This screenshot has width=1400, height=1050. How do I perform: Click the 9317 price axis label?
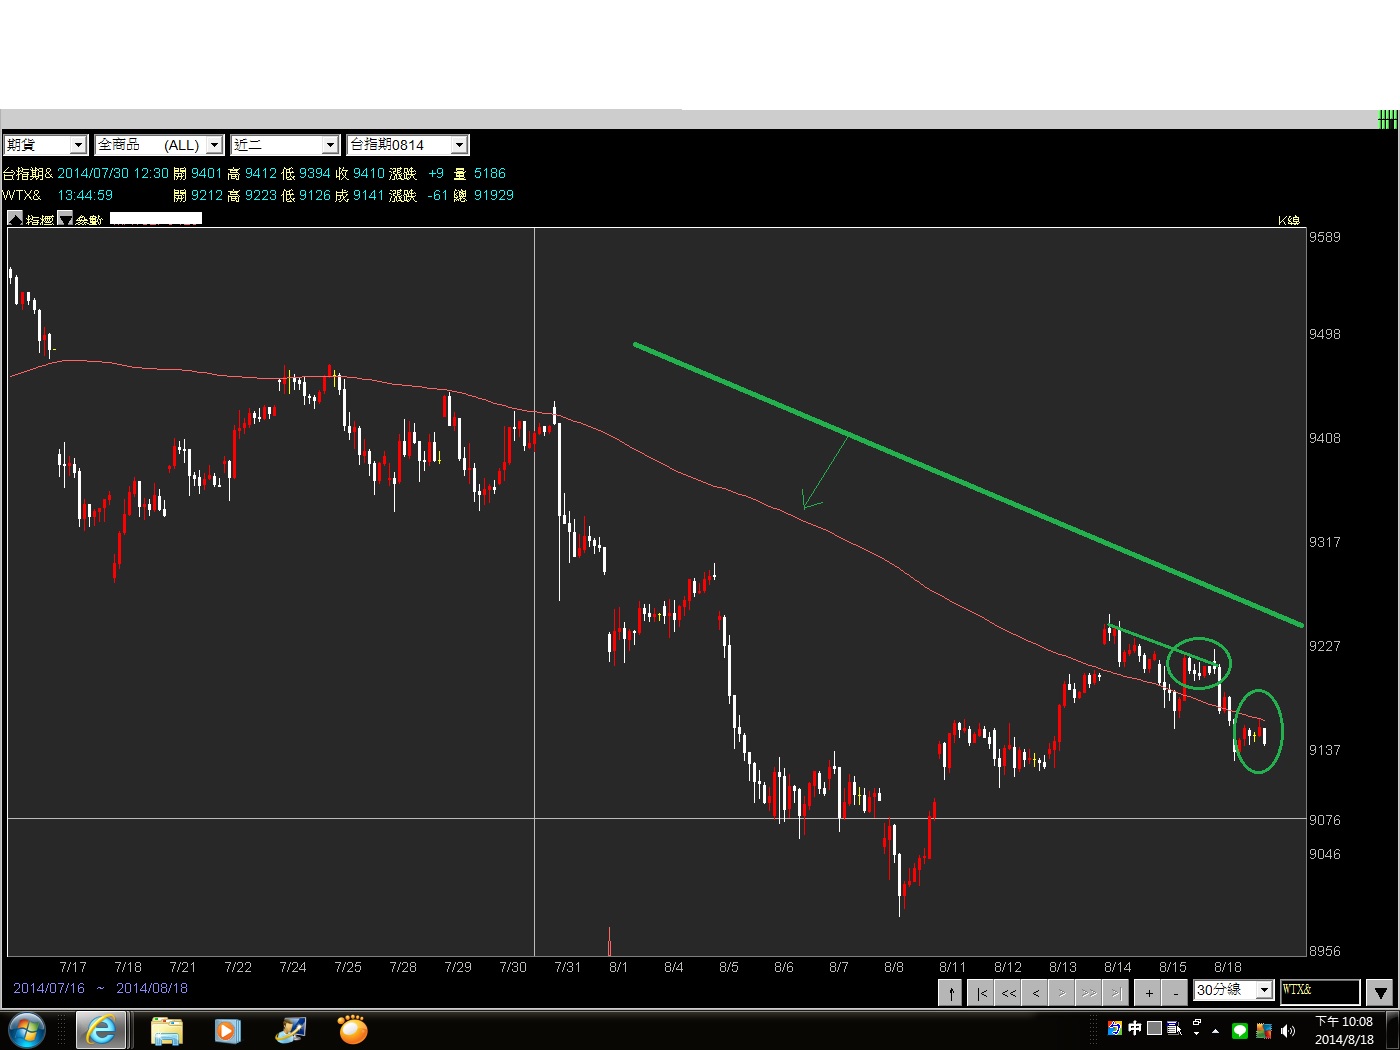tap(1325, 542)
